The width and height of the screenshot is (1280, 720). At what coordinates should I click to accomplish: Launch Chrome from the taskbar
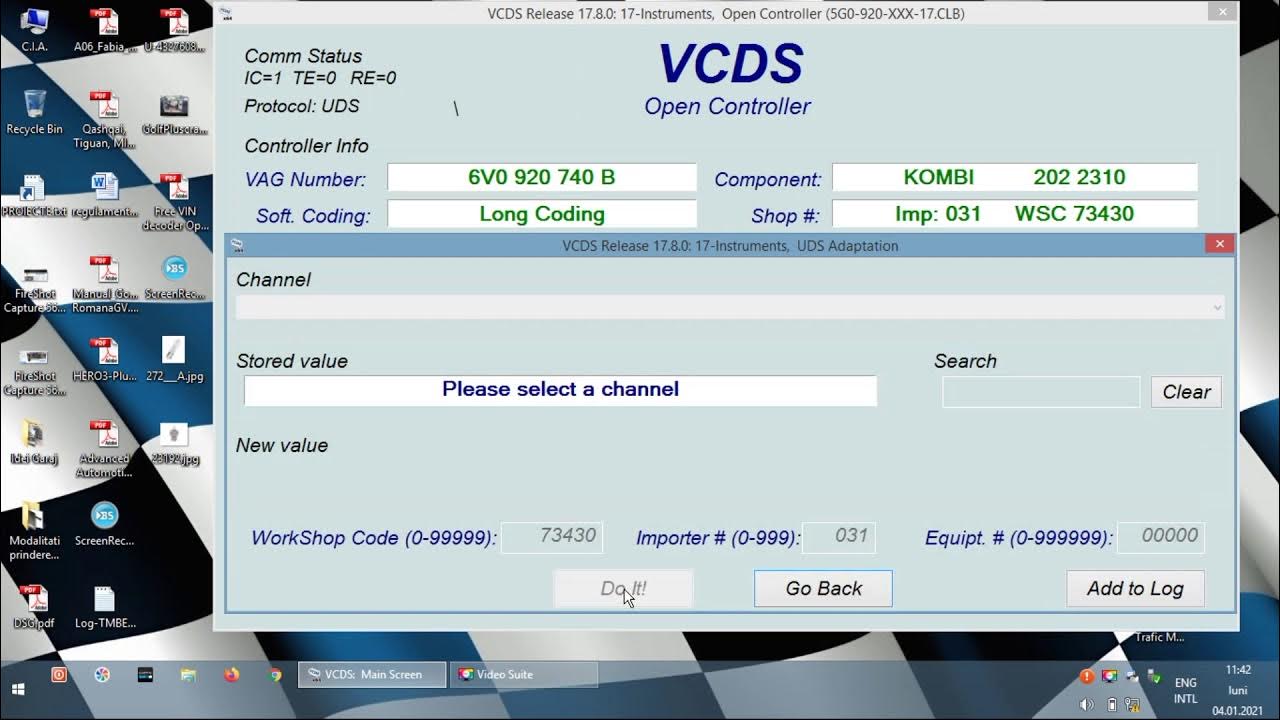click(x=275, y=675)
